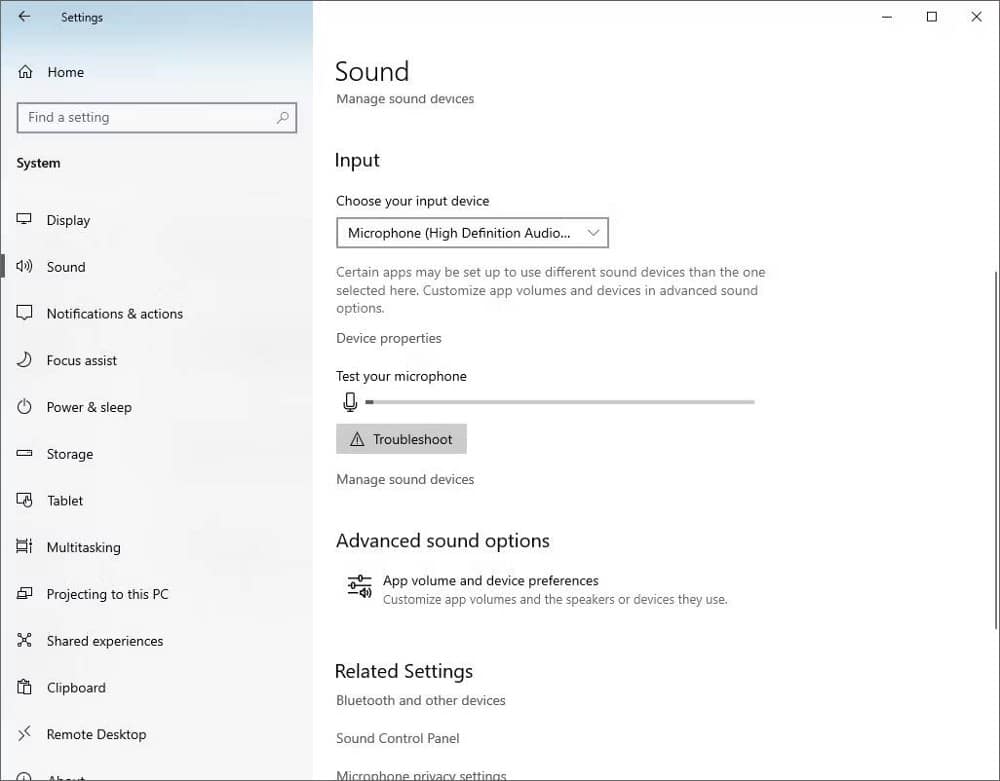
Task: Select Clipboard in the sidebar
Action: click(x=75, y=687)
